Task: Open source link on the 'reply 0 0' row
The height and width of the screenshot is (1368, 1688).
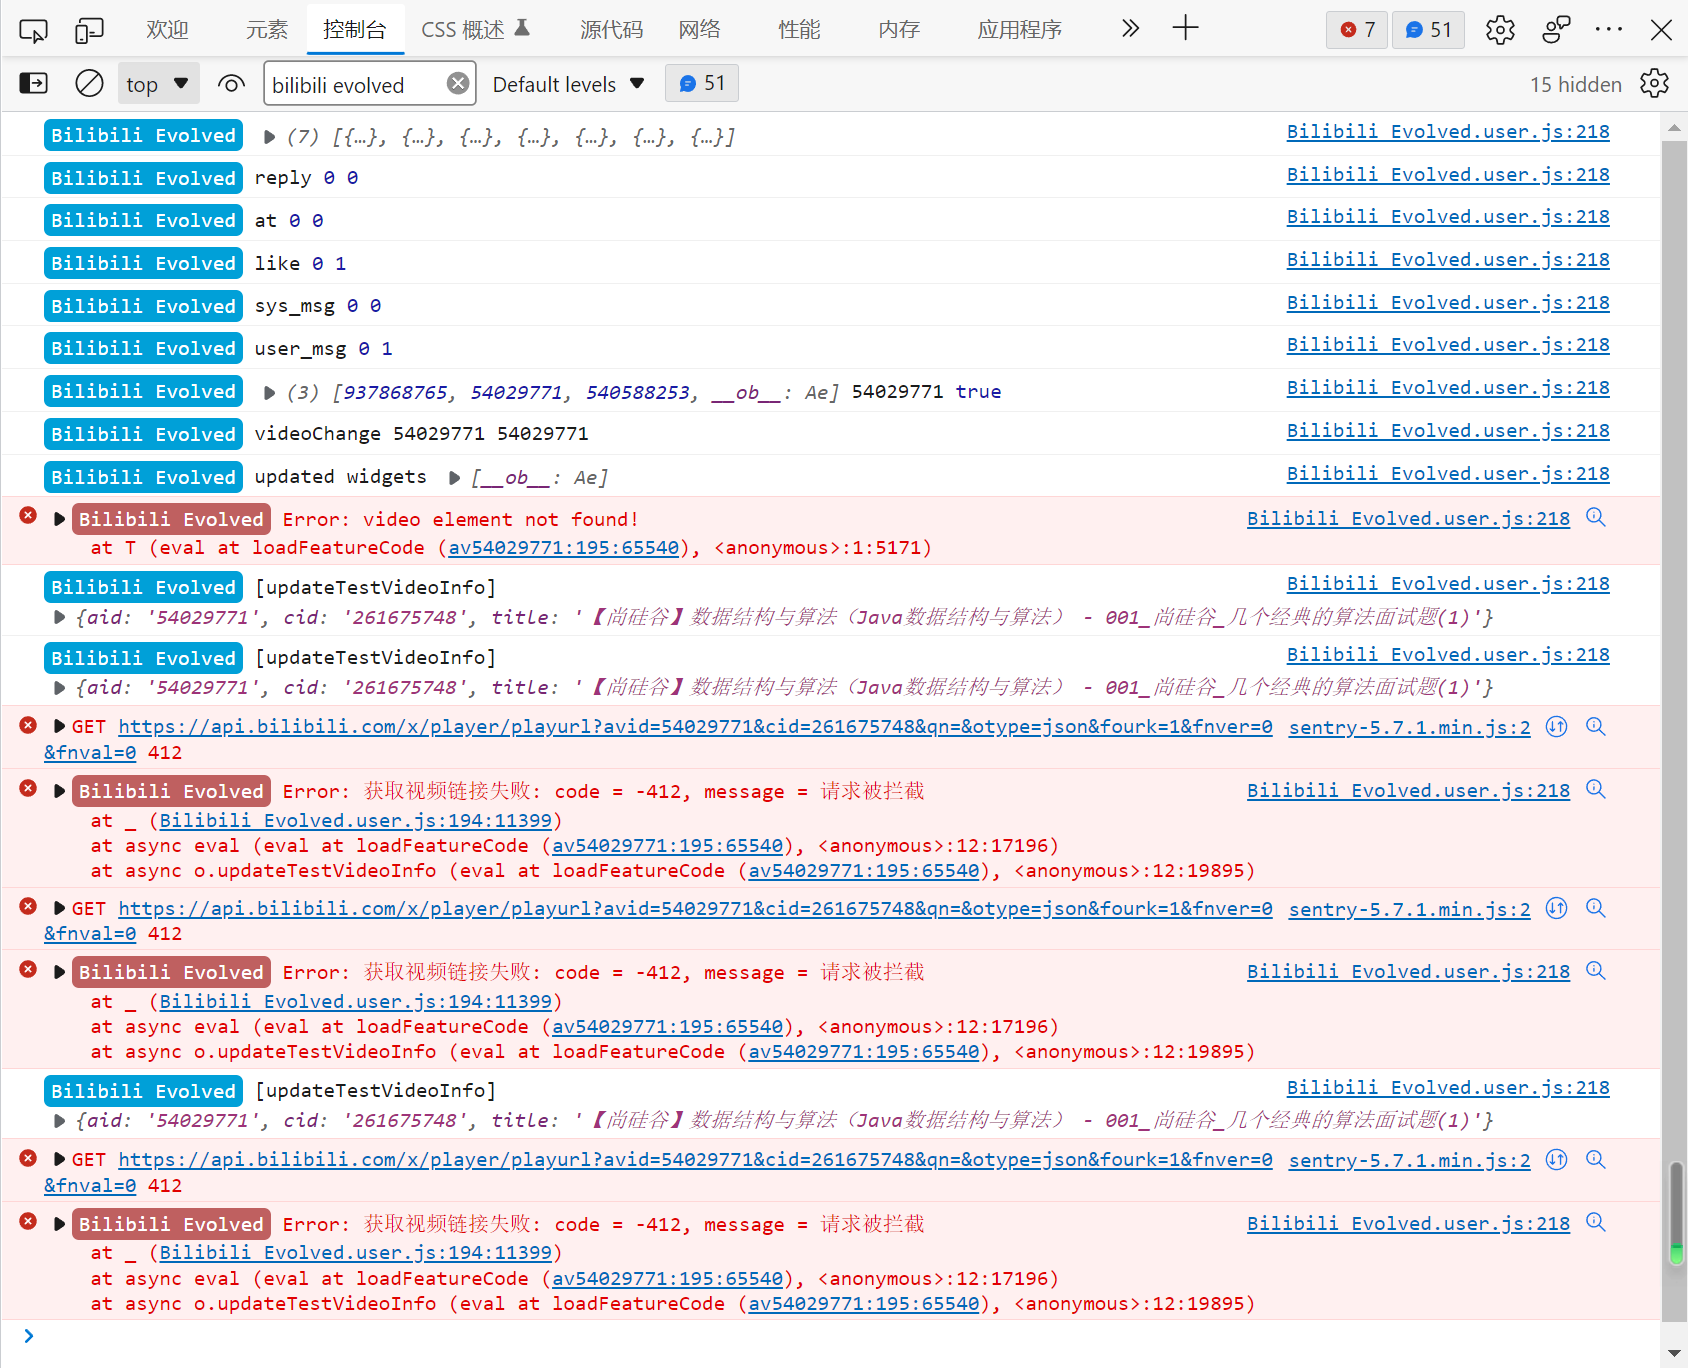Action: point(1448,174)
